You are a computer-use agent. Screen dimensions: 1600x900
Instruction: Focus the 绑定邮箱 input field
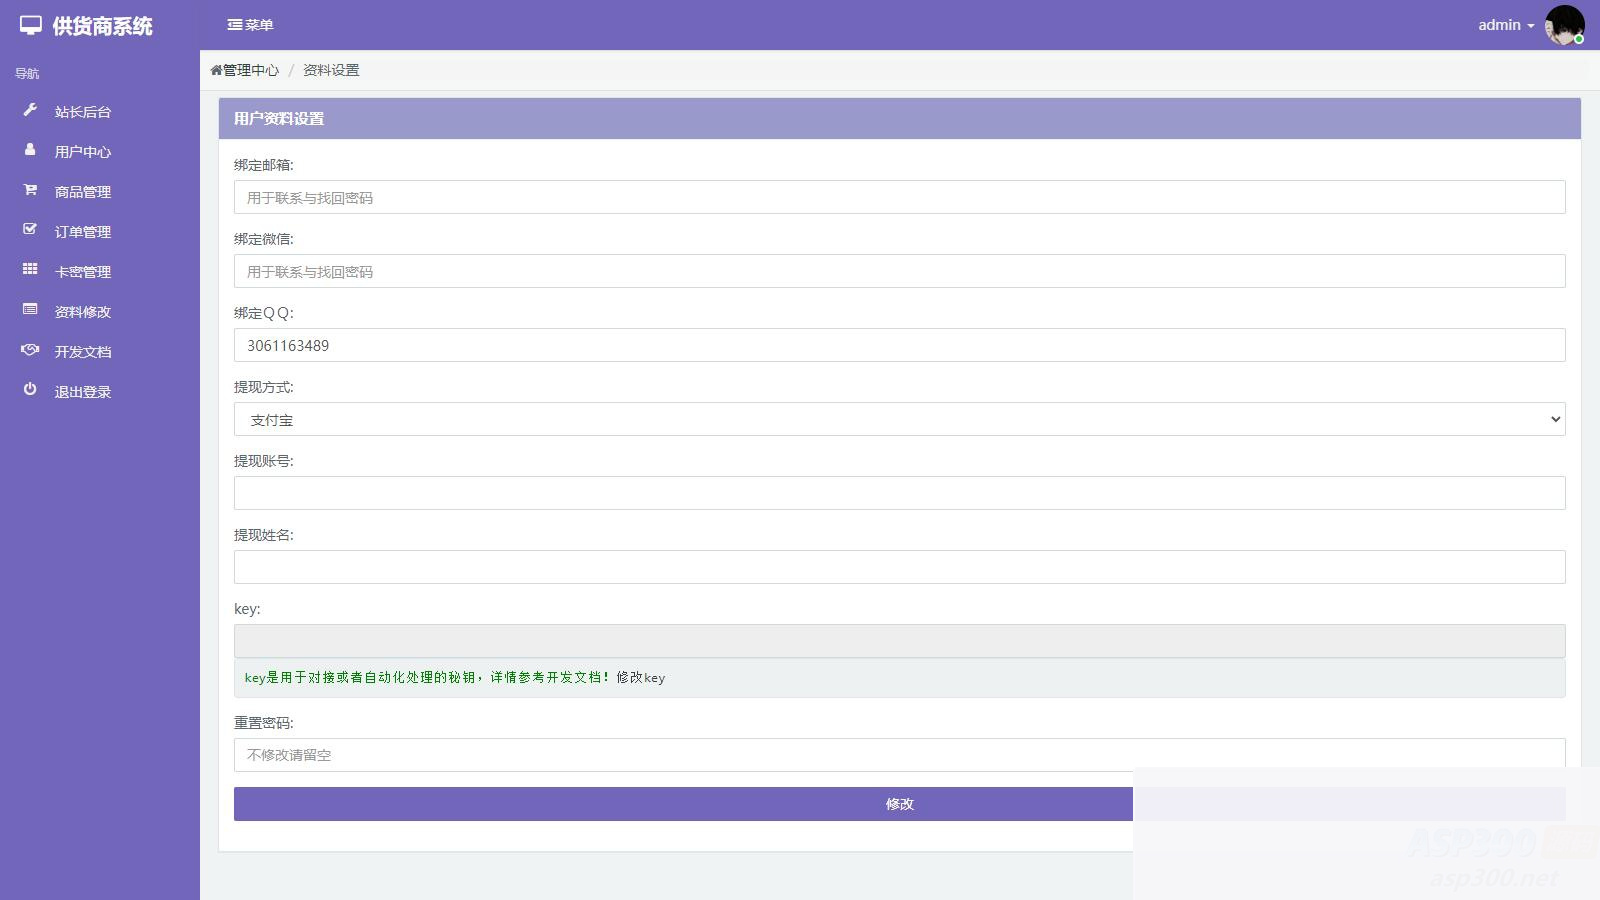click(899, 197)
